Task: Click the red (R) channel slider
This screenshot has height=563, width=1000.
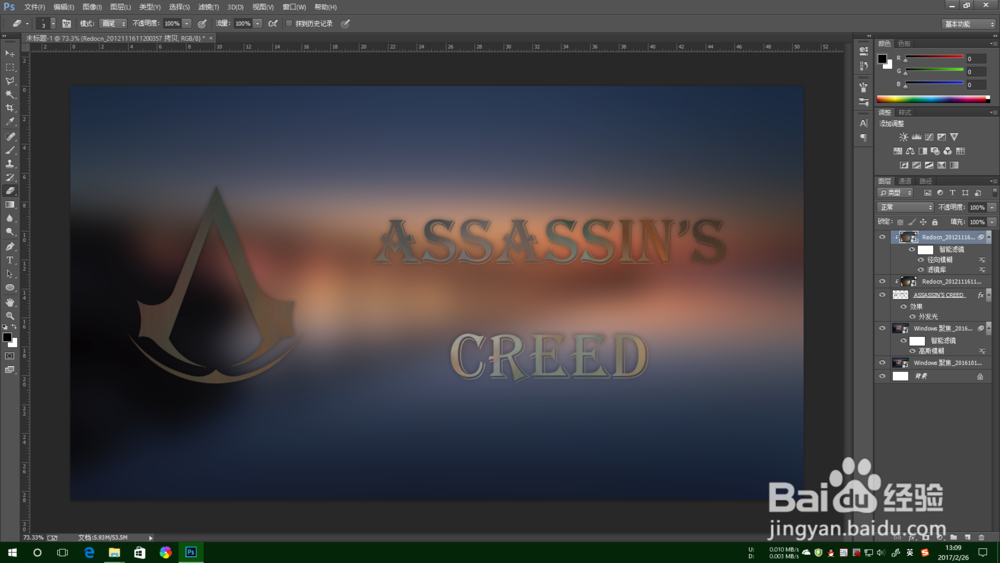Action: (x=934, y=58)
